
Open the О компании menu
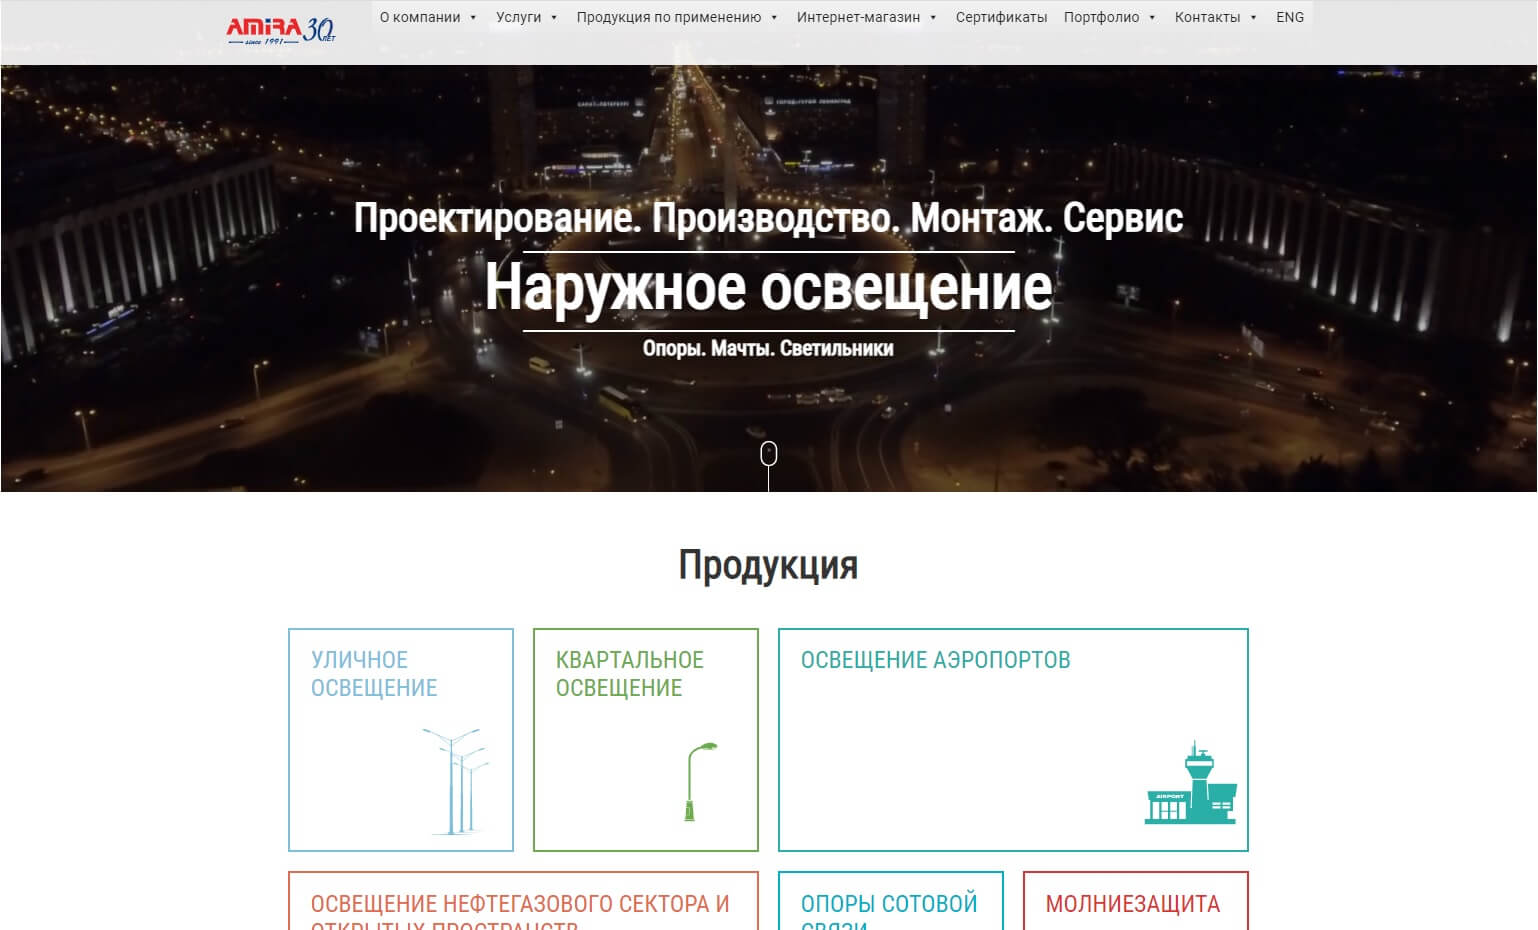click(420, 17)
